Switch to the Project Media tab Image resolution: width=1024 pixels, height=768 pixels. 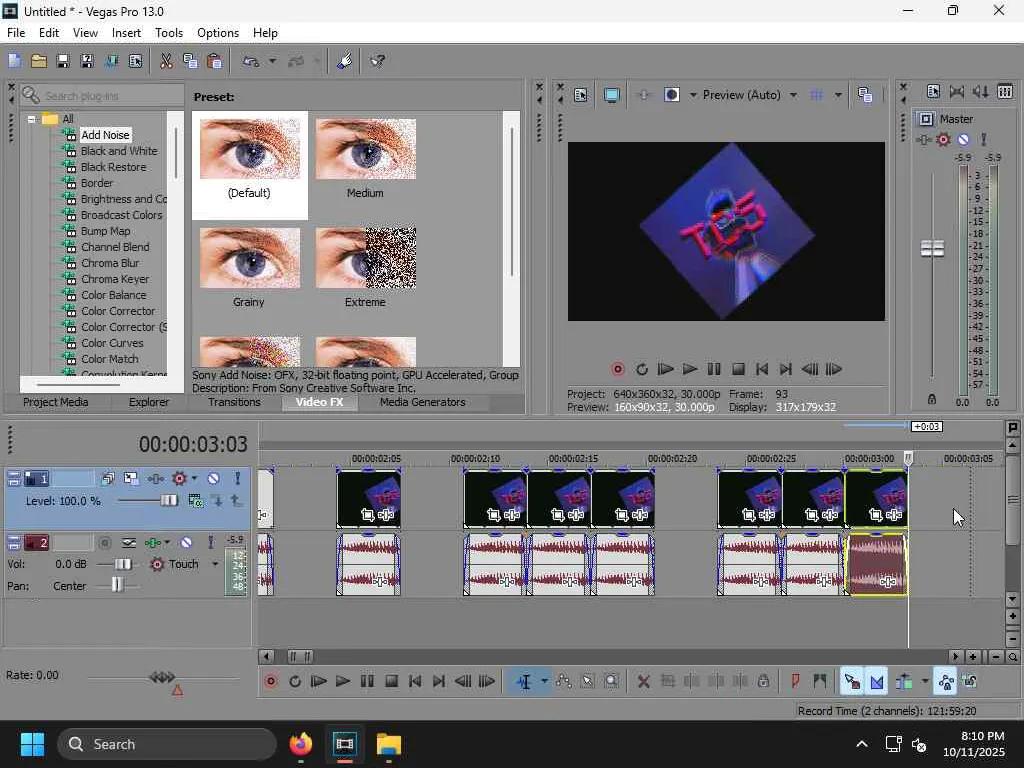coord(56,403)
